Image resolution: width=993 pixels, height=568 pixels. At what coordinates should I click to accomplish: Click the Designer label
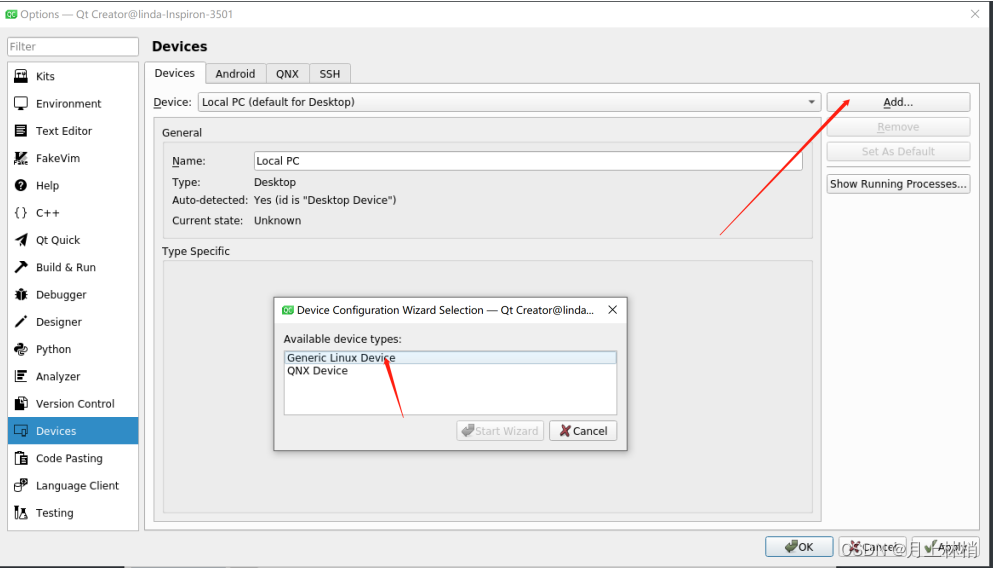pos(59,322)
